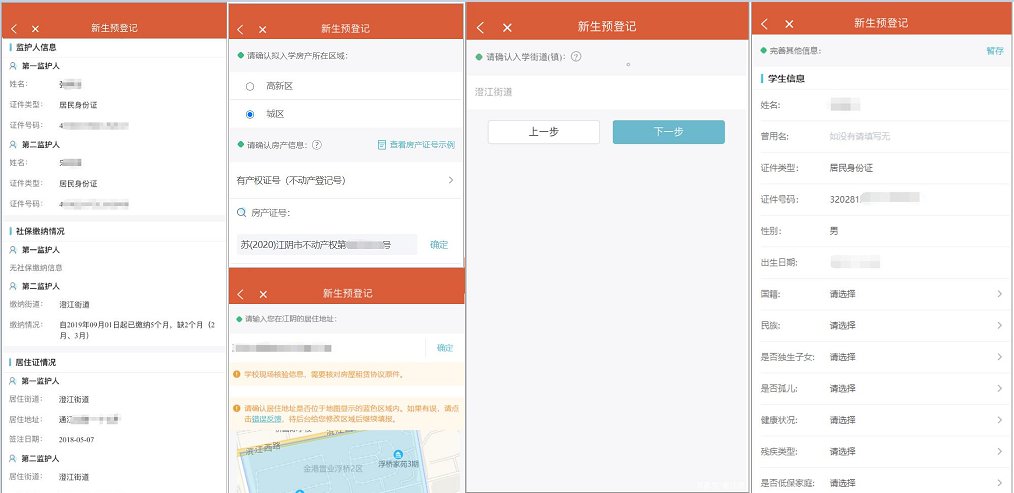Click the 下一步 button
The width and height of the screenshot is (1014, 493).
668,132
